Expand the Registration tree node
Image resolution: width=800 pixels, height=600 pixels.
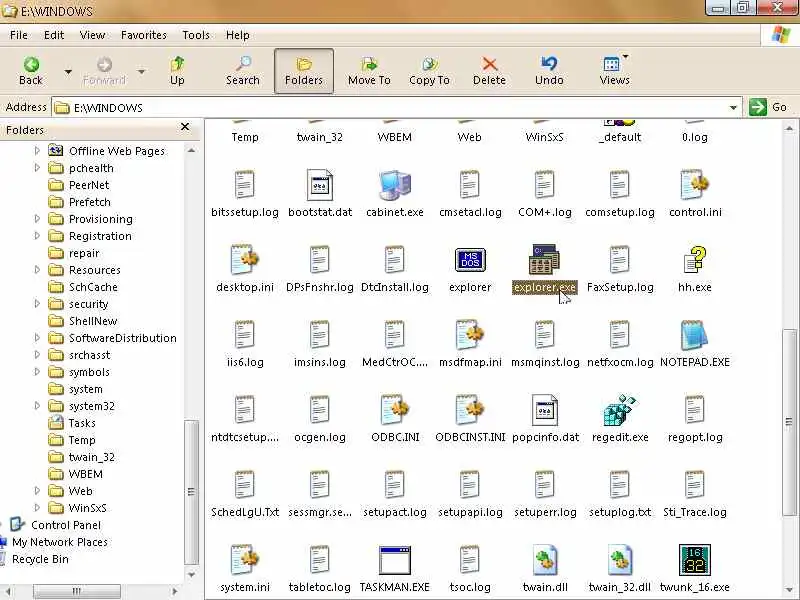tap(37, 236)
